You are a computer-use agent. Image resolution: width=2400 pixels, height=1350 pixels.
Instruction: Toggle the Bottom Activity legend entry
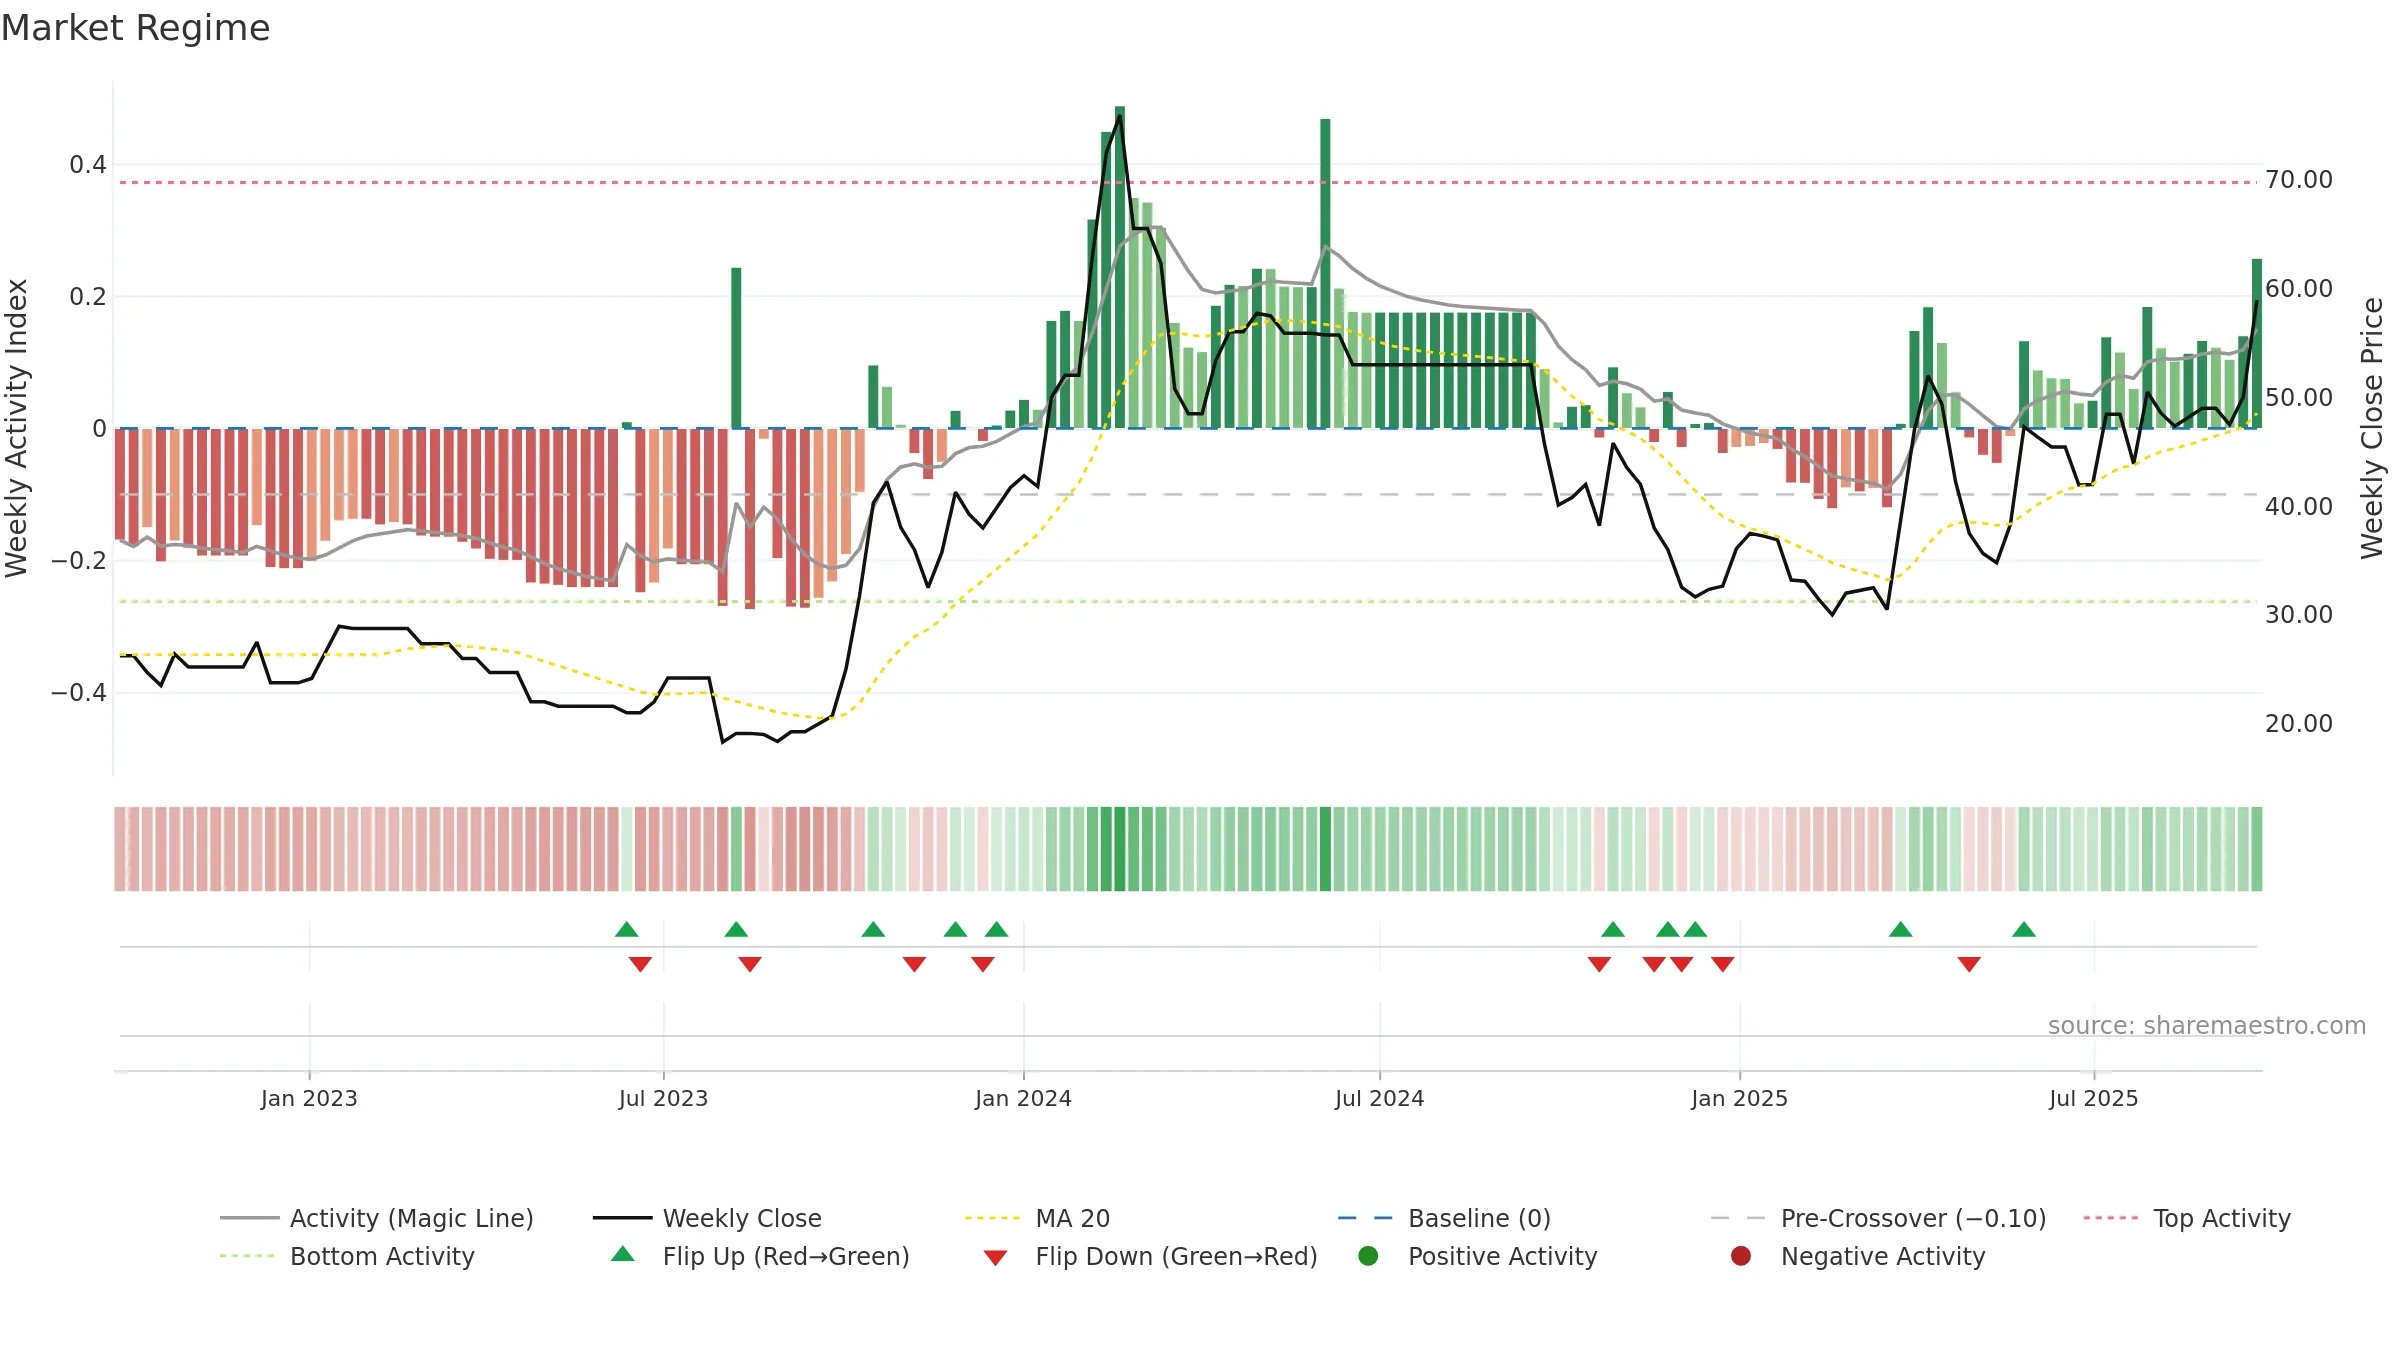[347, 1256]
